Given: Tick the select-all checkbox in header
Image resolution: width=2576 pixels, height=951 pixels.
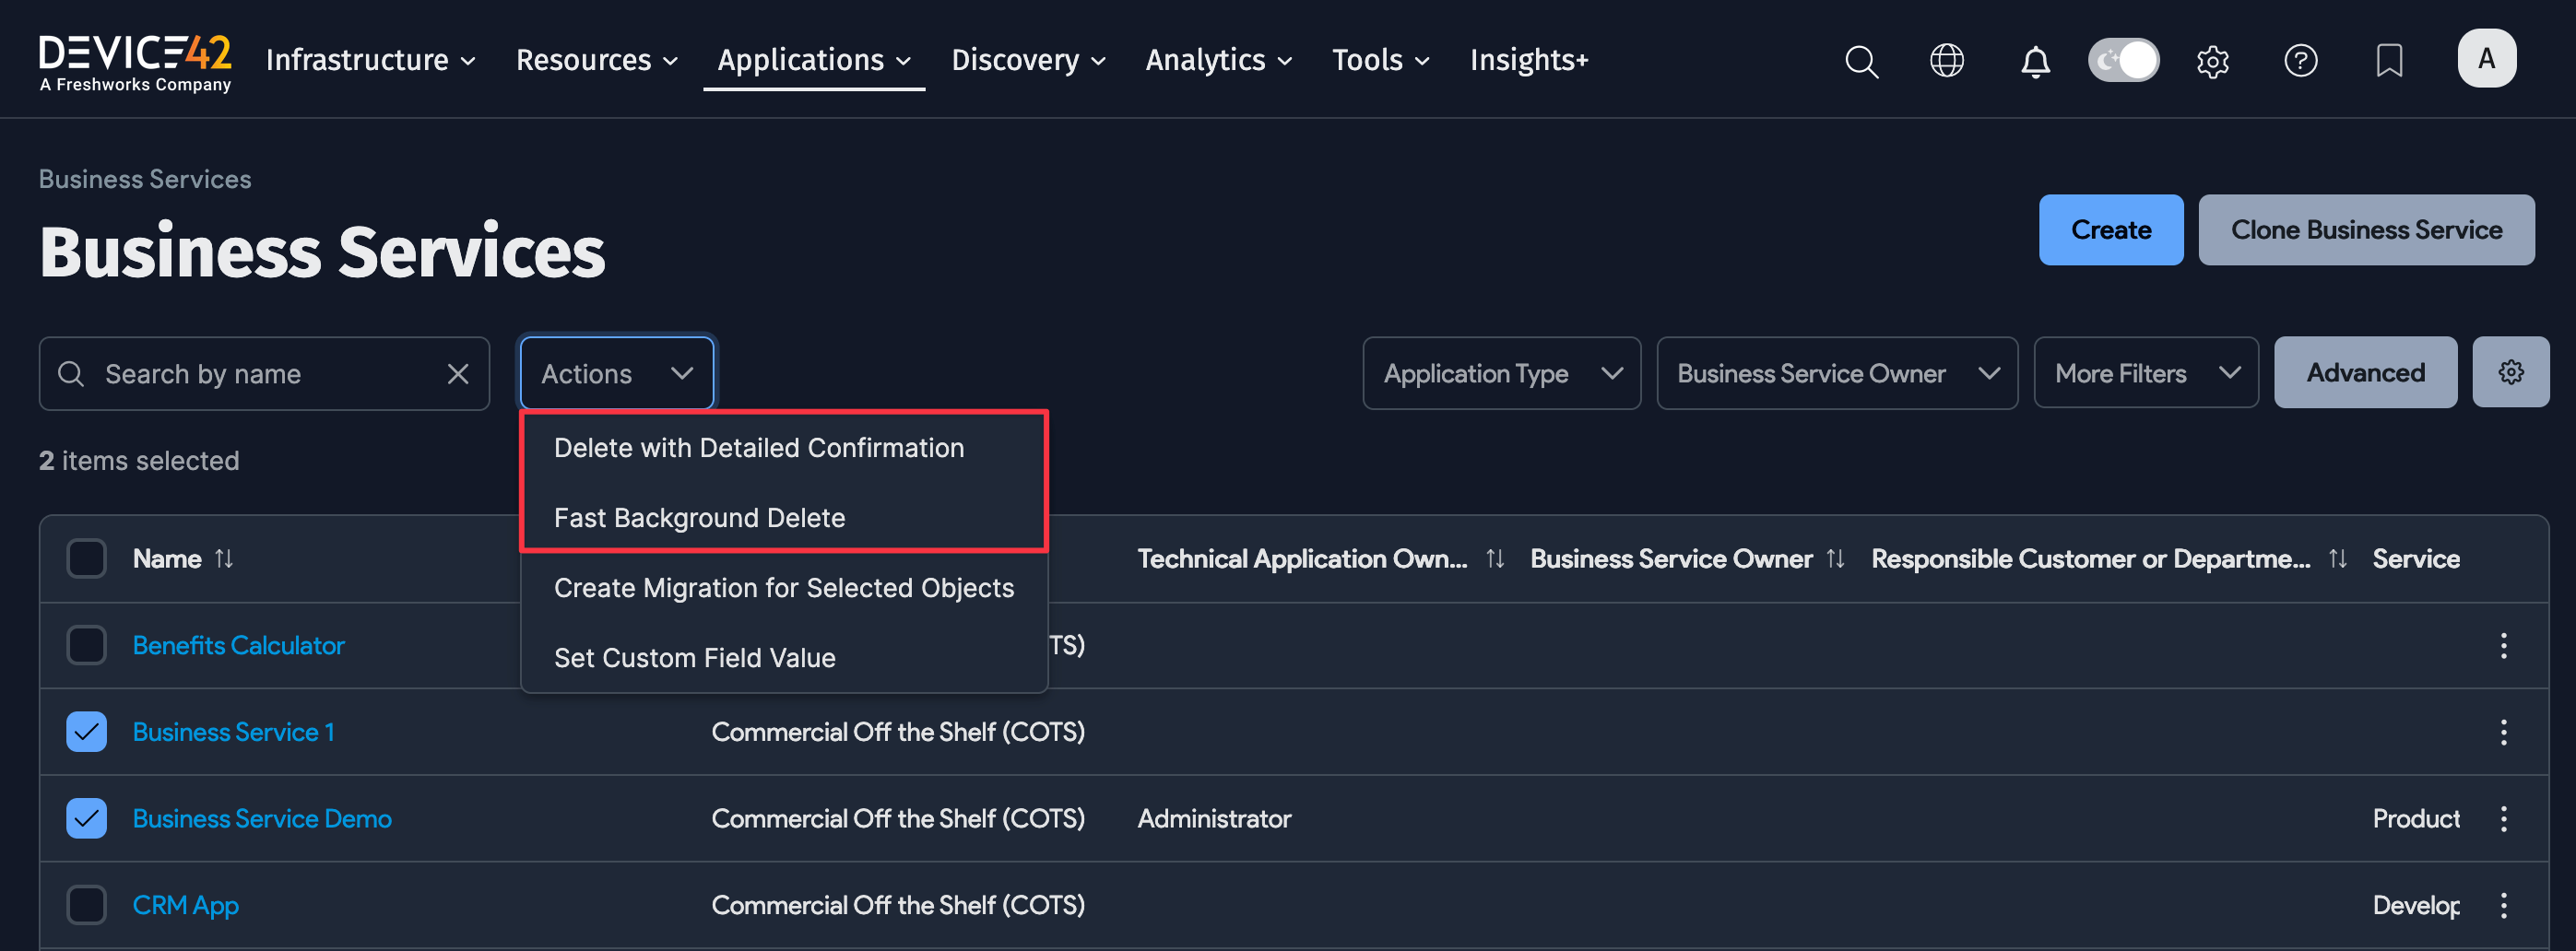Looking at the screenshot, I should 87,558.
